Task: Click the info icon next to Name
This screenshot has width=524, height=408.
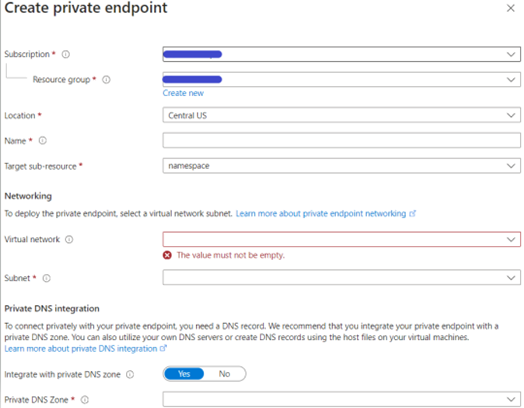Action: point(42,141)
